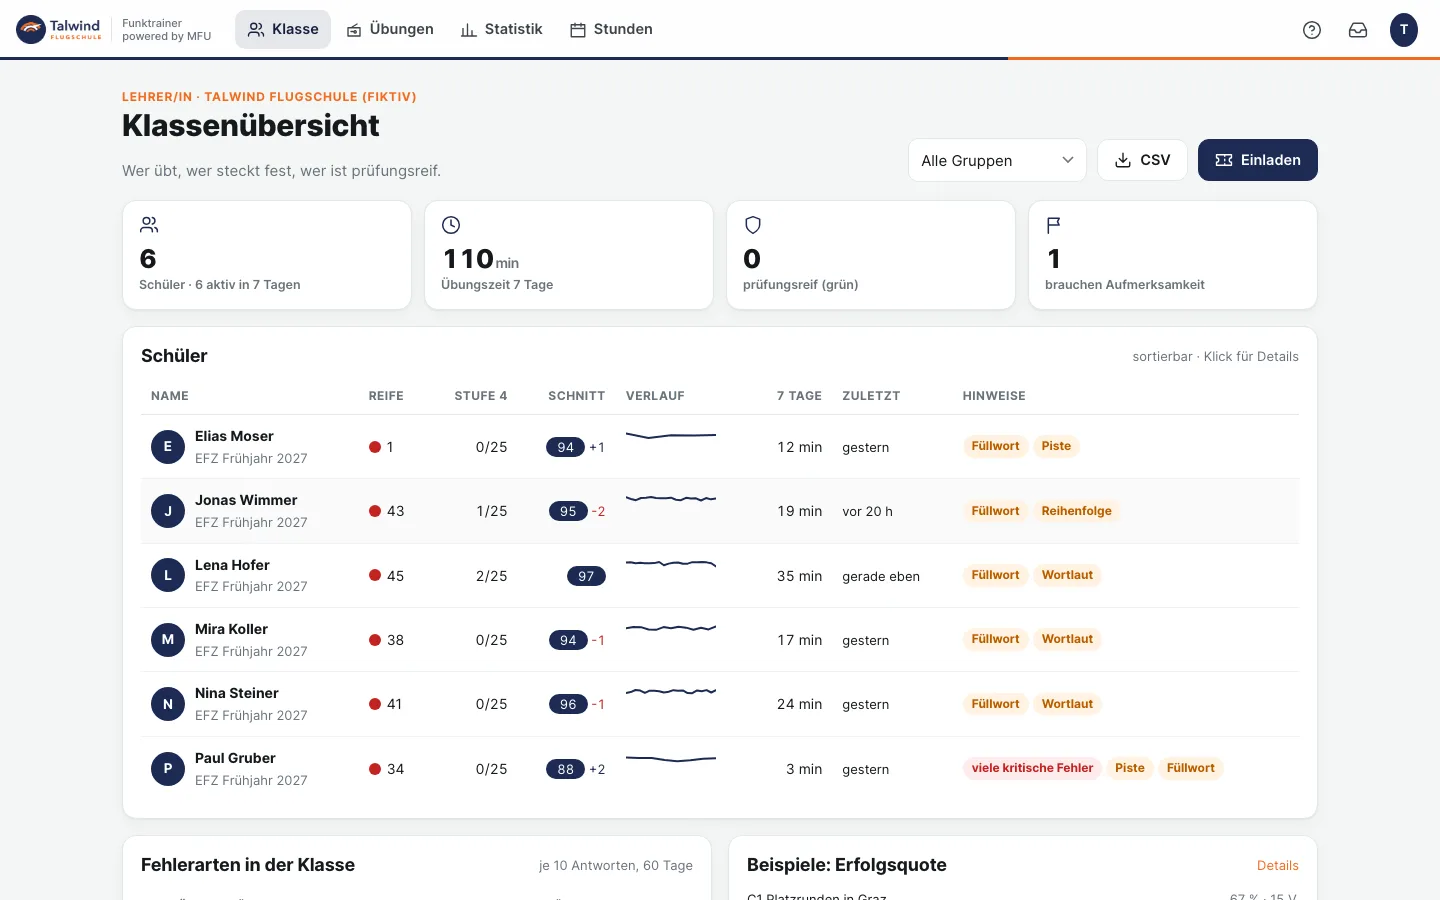
Task: Click the Reihenfolge tag for Jonas Wimmer
Action: (1076, 511)
